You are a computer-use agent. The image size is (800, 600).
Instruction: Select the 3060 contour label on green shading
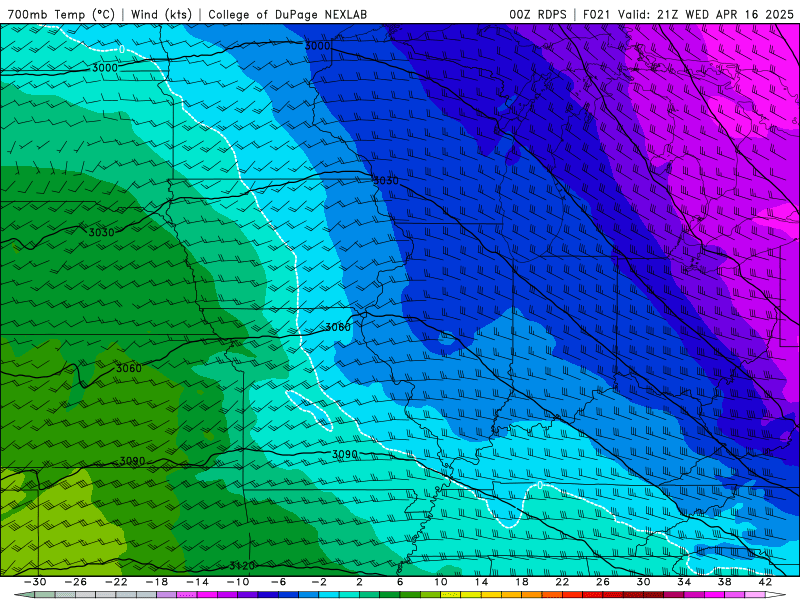pyautogui.click(x=129, y=368)
